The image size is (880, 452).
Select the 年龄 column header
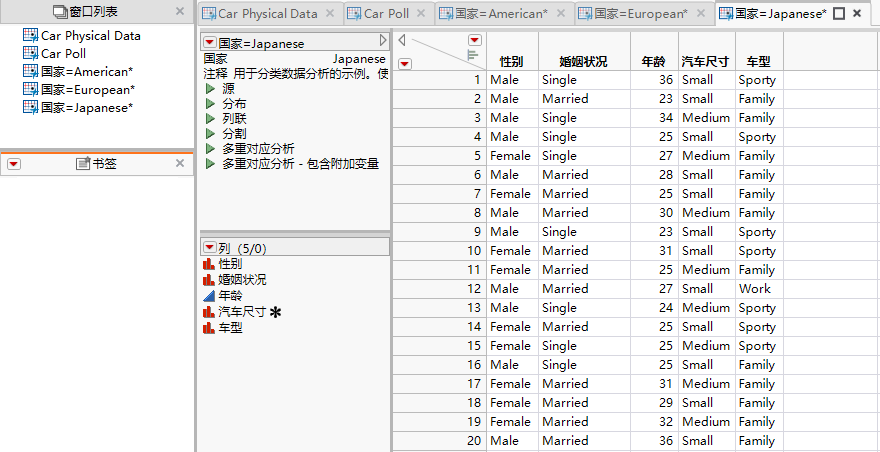point(654,62)
